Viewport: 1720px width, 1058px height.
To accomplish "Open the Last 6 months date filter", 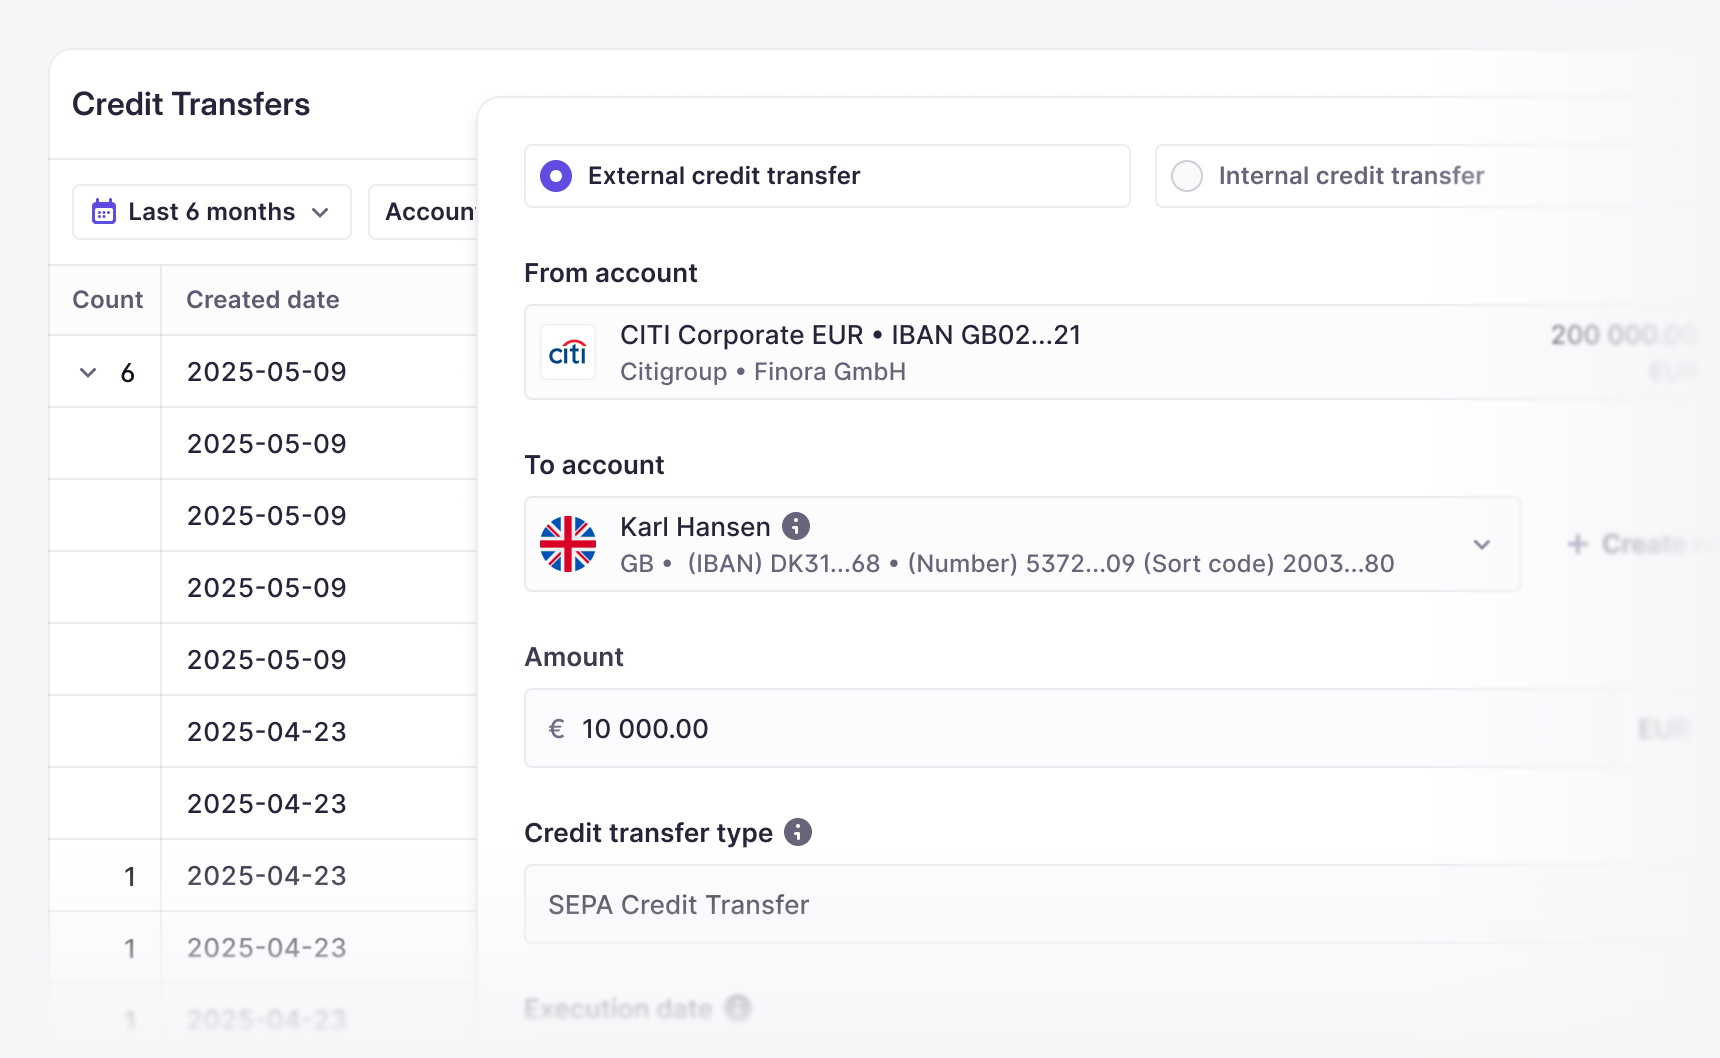I will tap(212, 212).
